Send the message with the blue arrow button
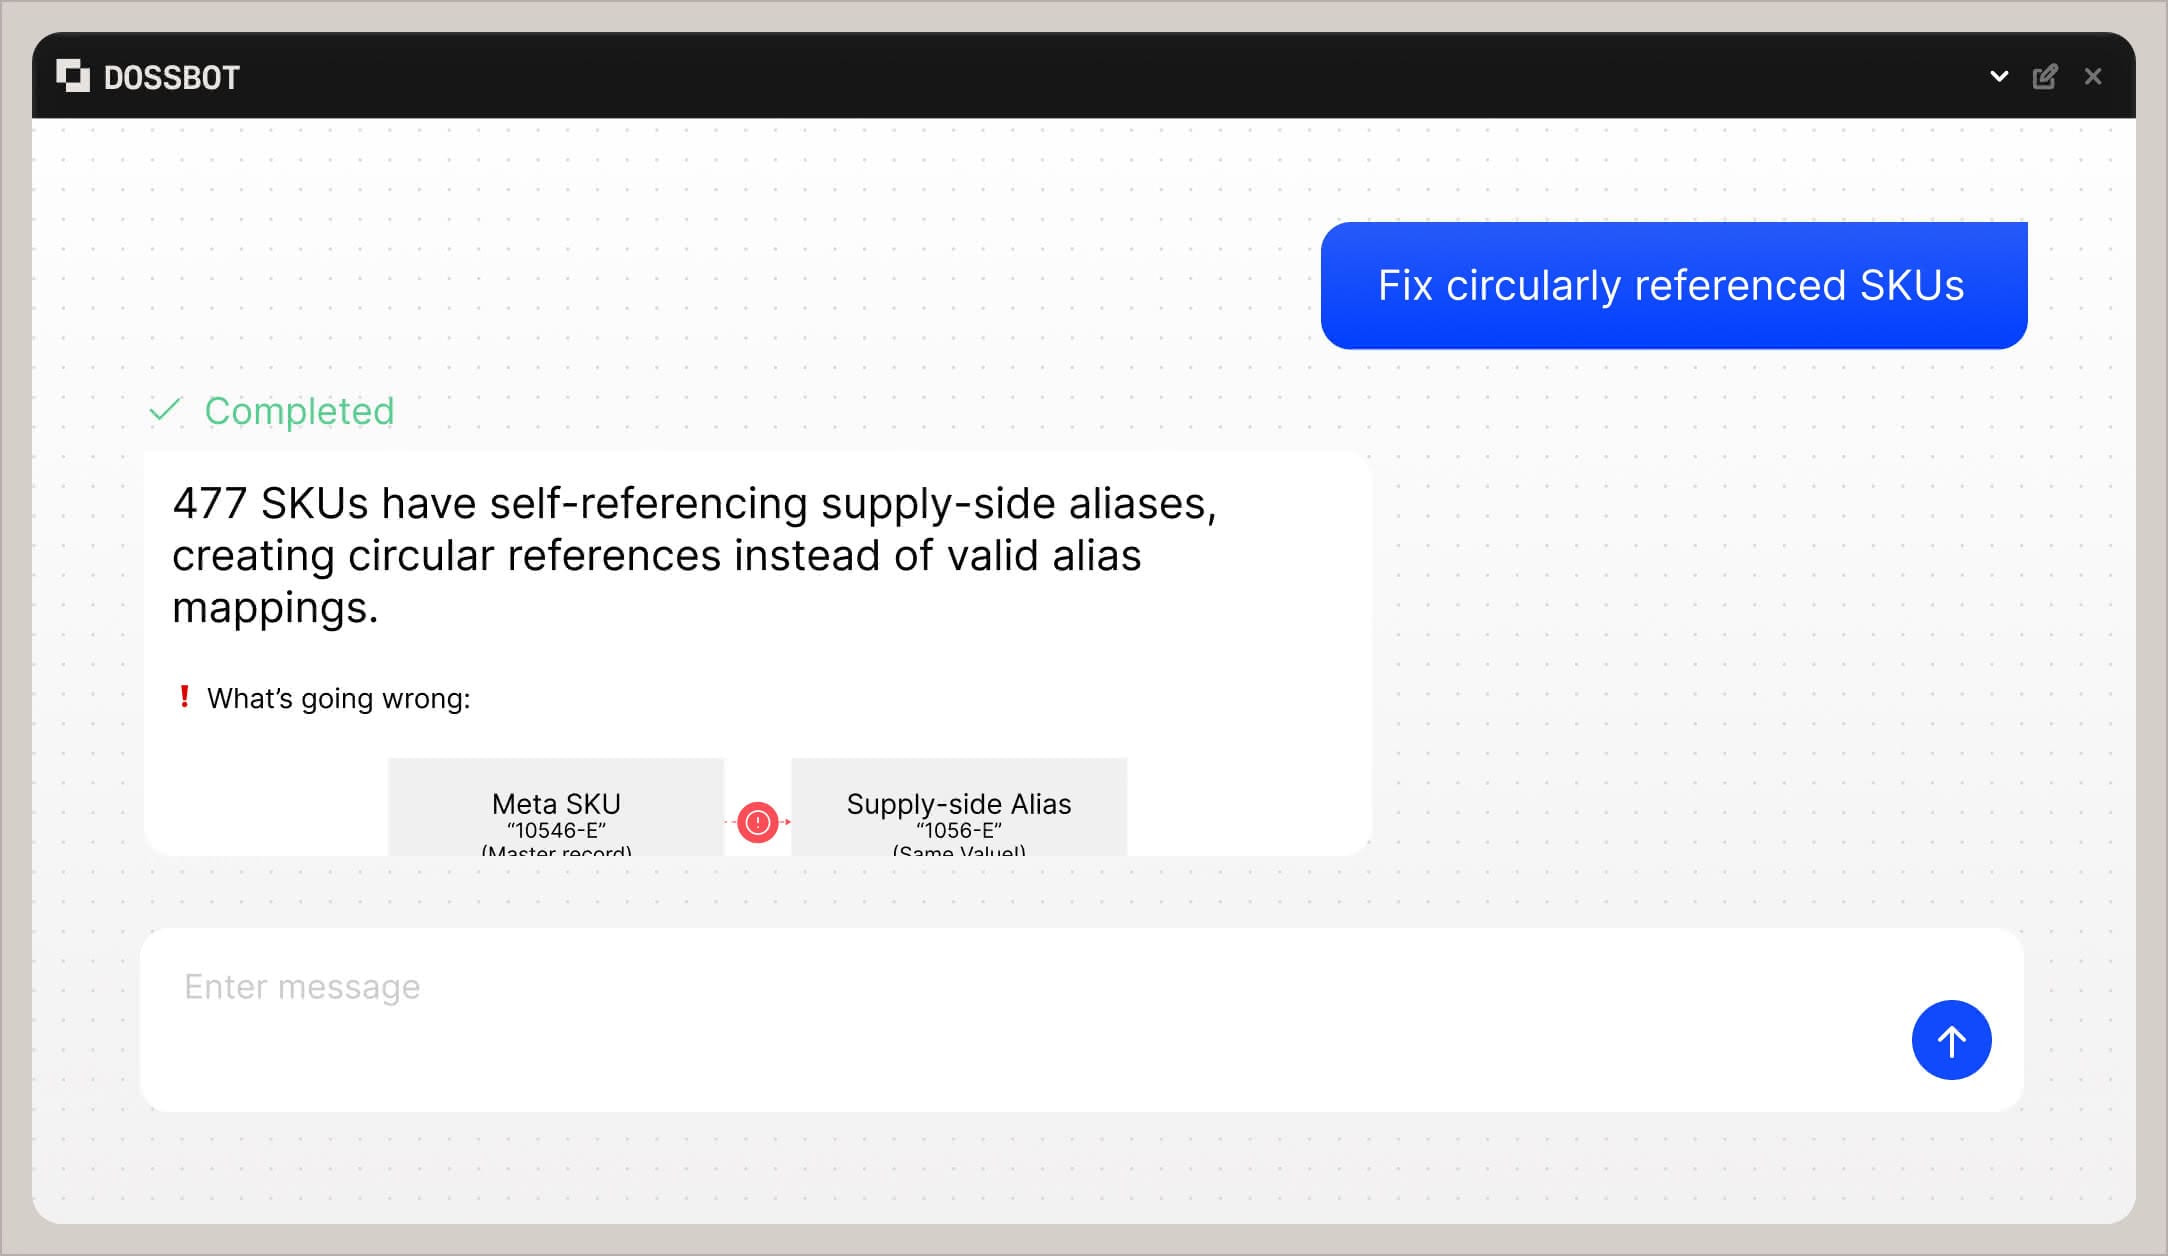The image size is (2168, 1256). tap(1951, 1040)
